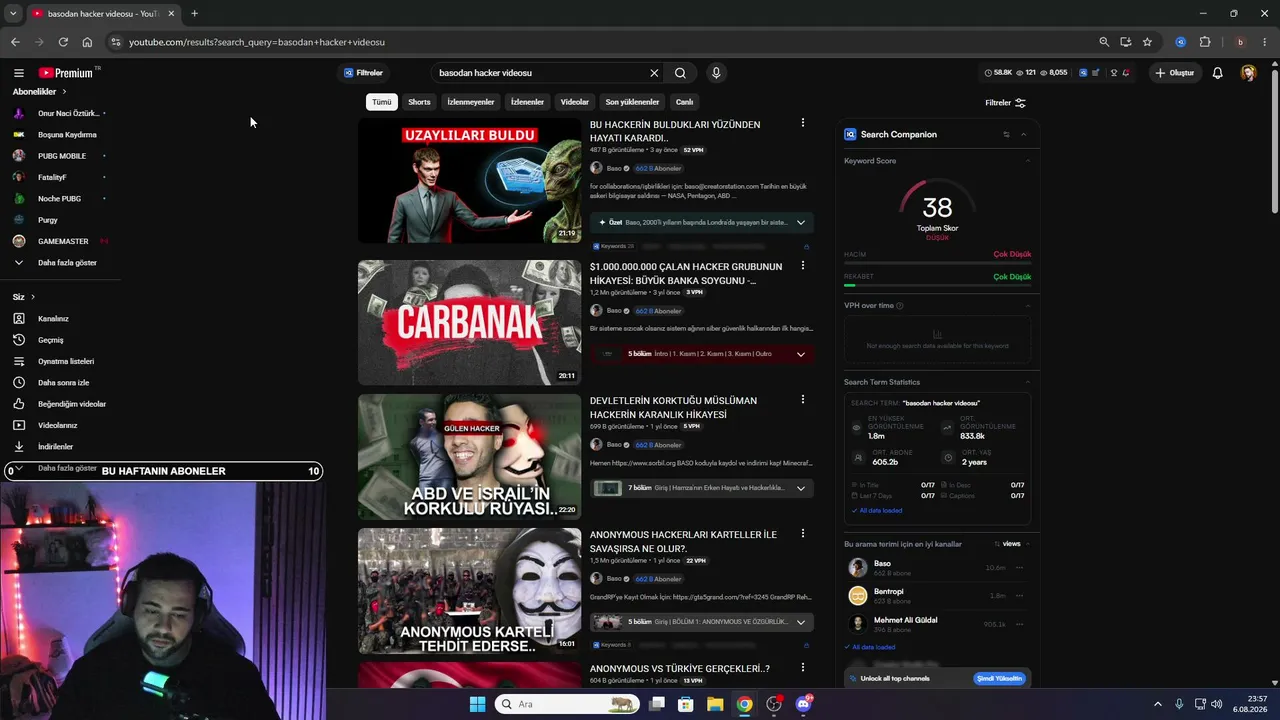The width and height of the screenshot is (1280, 720).
Task: Click Şimdi Yükseltin upgrade button
Action: [1000, 679]
